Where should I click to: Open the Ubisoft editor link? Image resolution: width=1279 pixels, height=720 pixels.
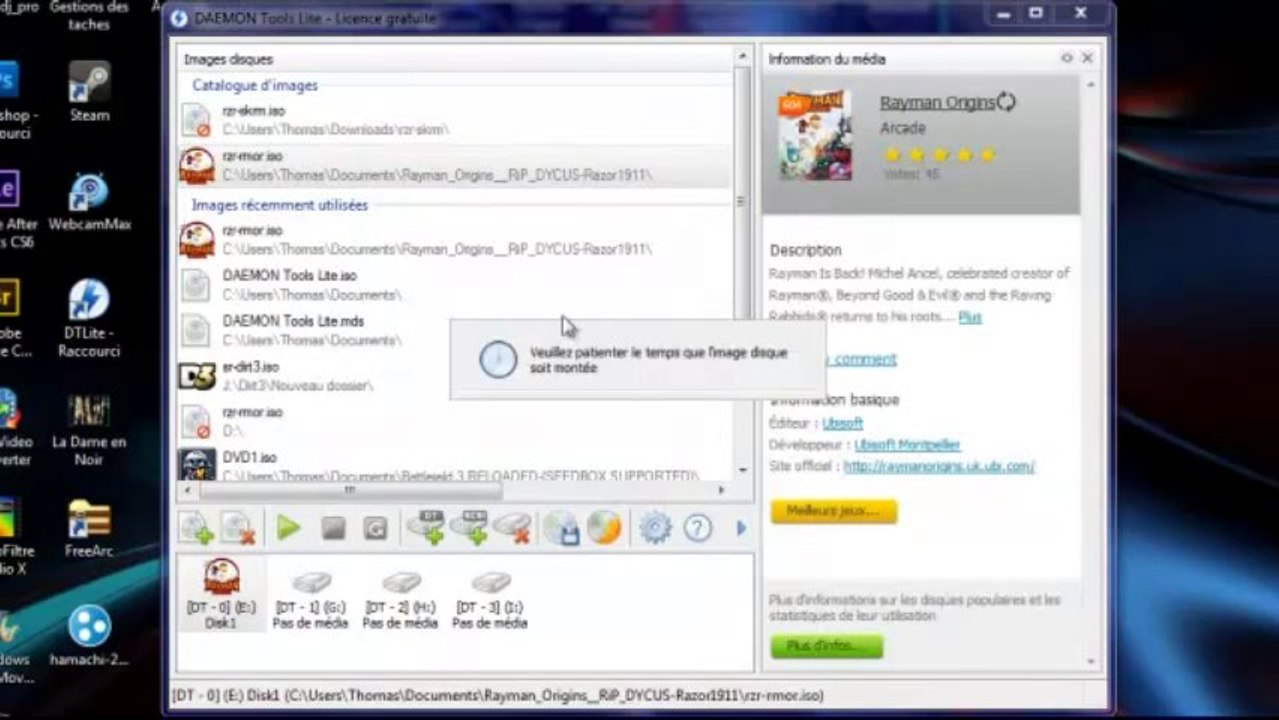tap(842, 423)
